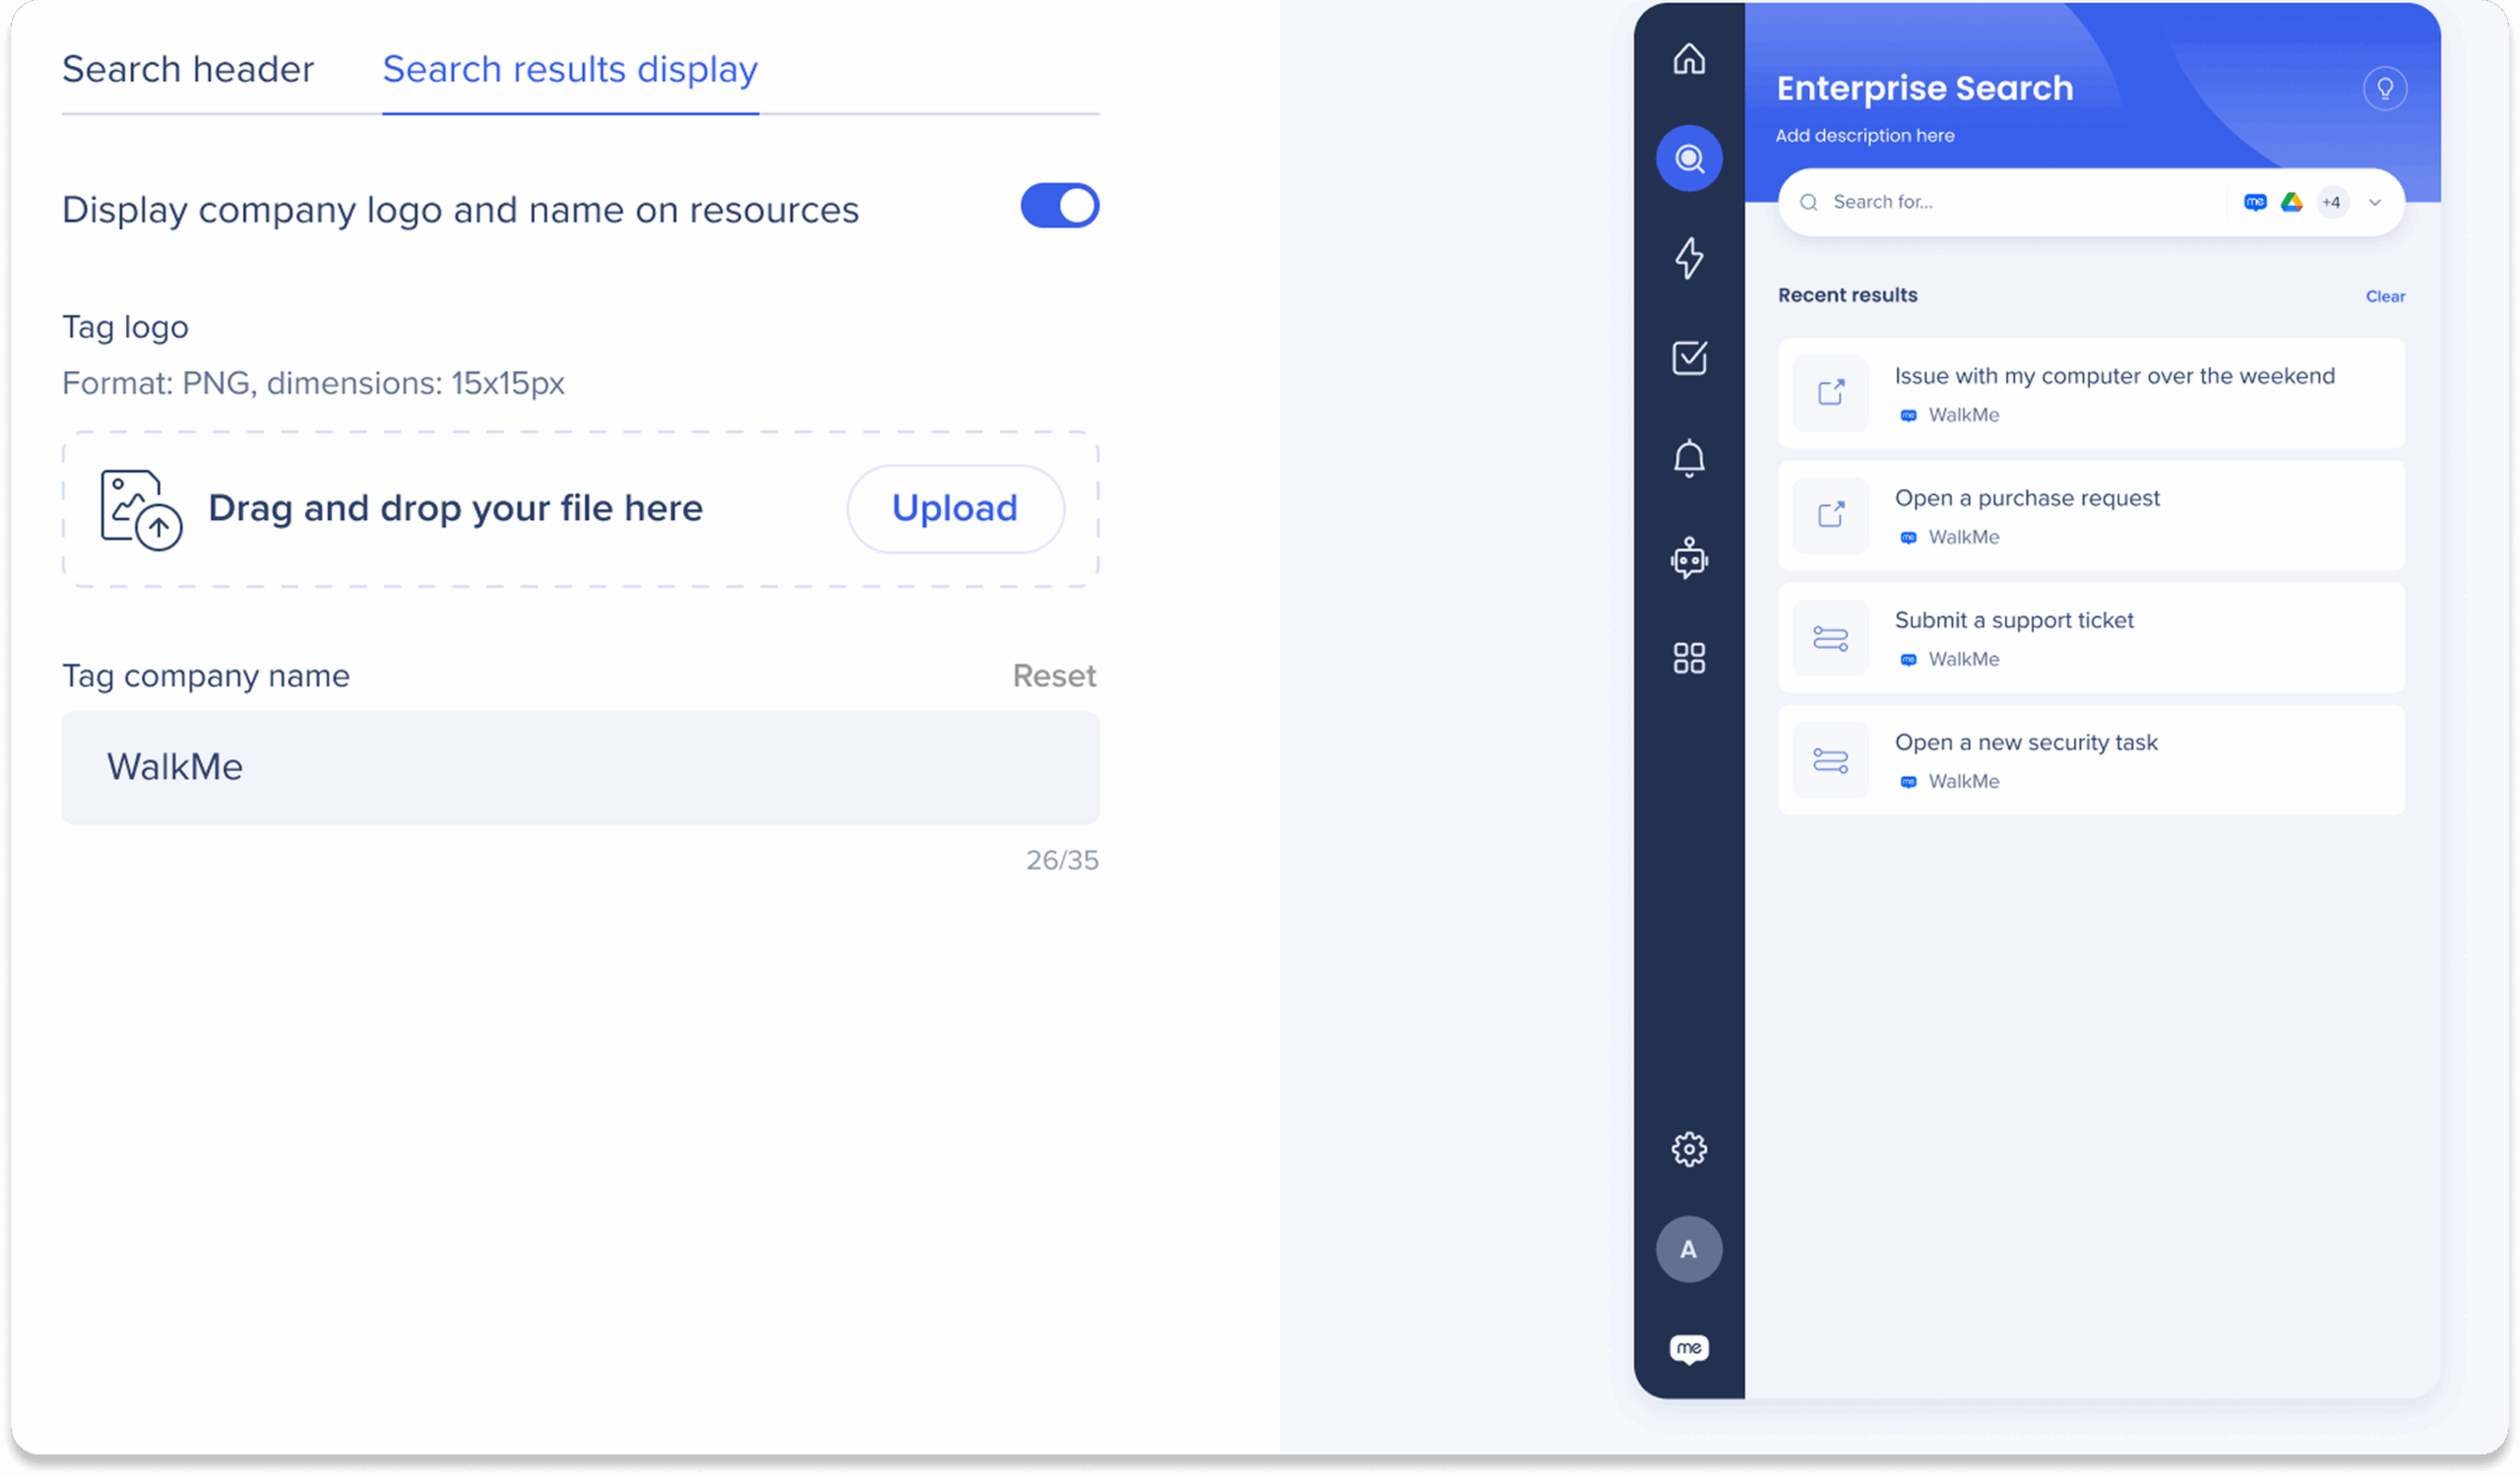Screen dimensions: 2520x1477
Task: Click the Reset link for company name
Action: point(1054,676)
